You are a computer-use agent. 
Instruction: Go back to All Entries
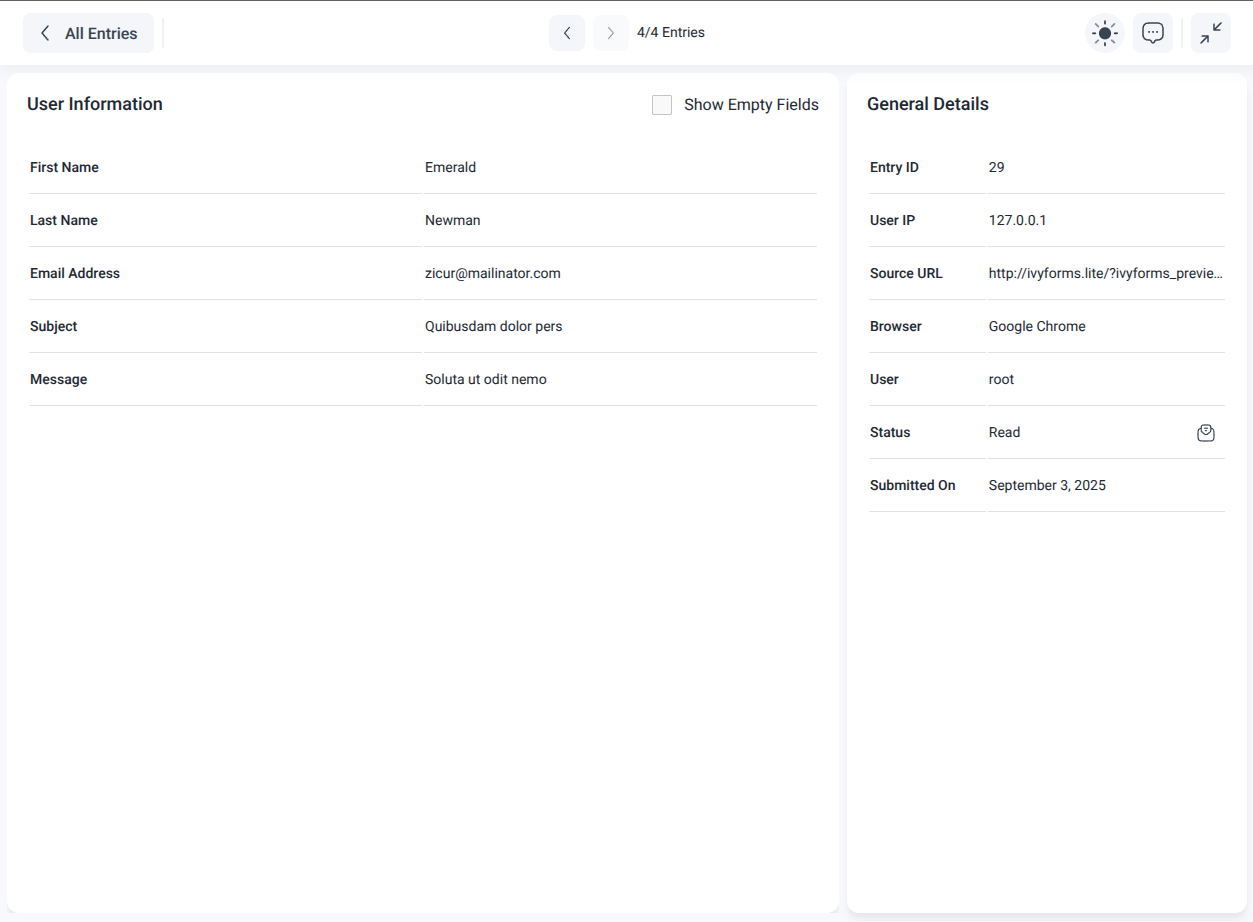point(88,33)
